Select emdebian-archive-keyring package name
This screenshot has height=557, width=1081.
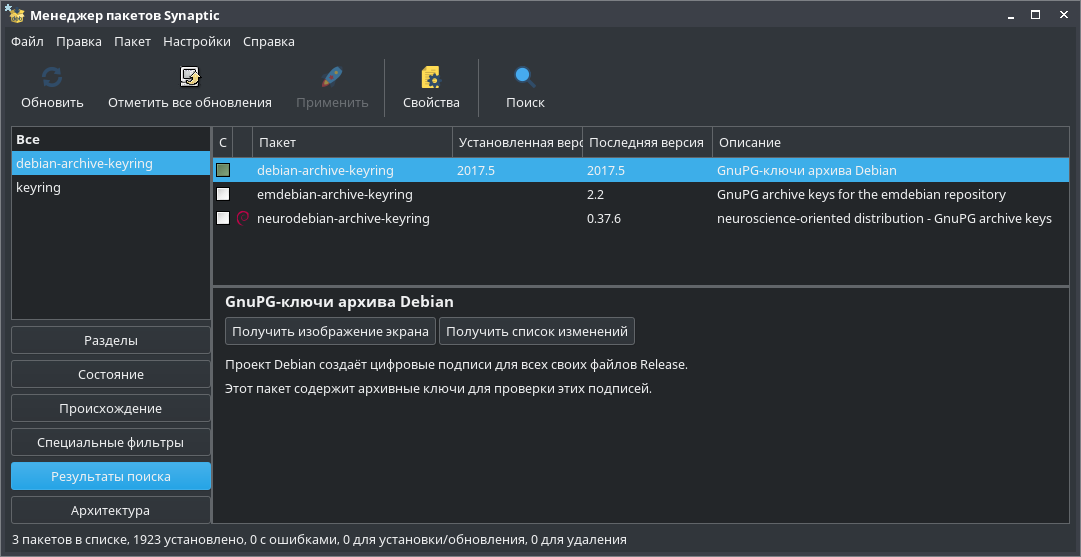[334, 194]
